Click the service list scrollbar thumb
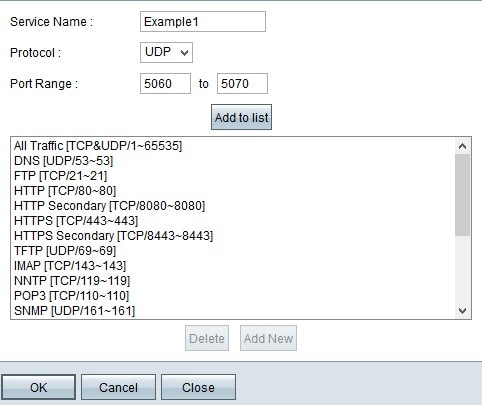Image resolution: width=482 pixels, height=405 pixels. [462, 195]
